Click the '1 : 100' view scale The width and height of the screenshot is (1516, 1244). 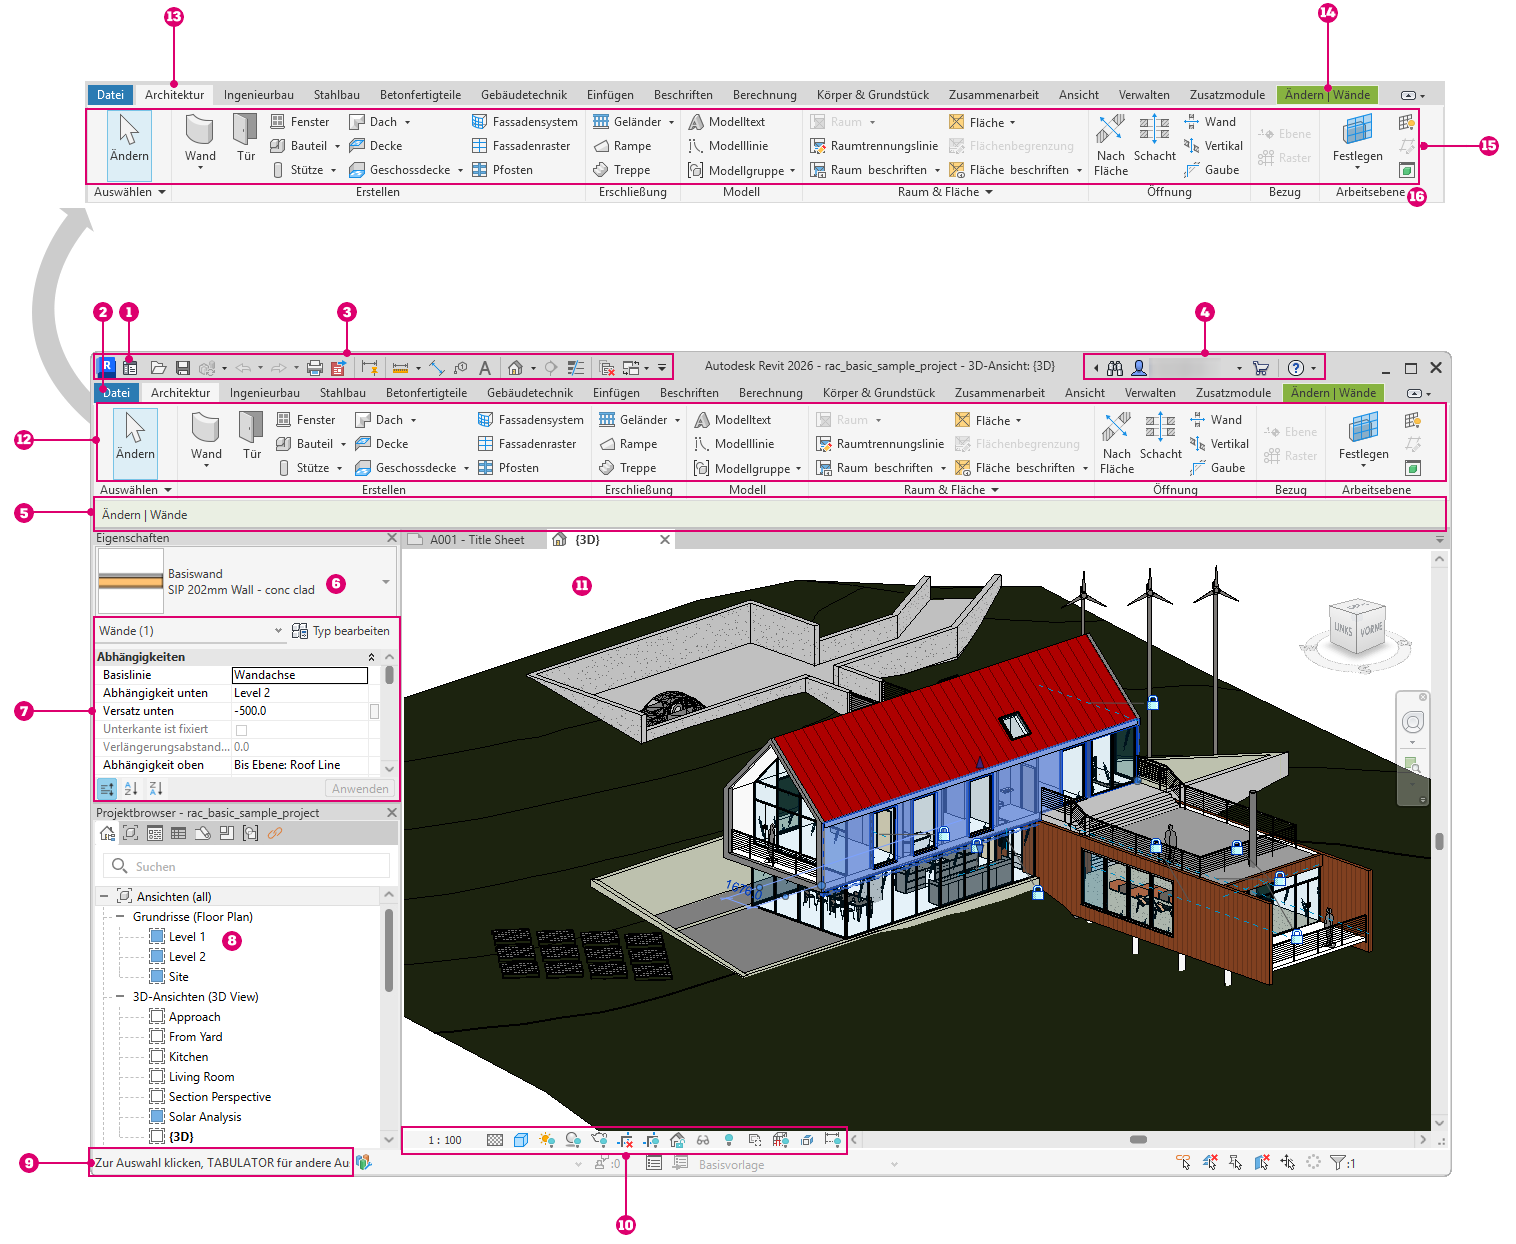[x=445, y=1140]
